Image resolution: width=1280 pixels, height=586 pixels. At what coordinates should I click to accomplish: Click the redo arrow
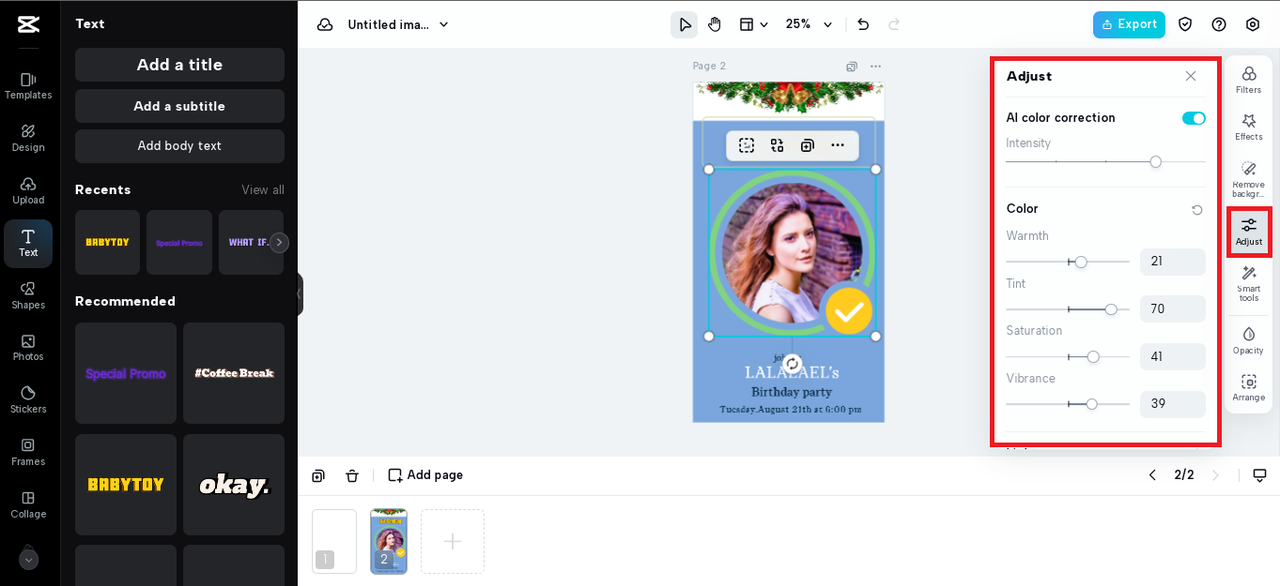(894, 24)
